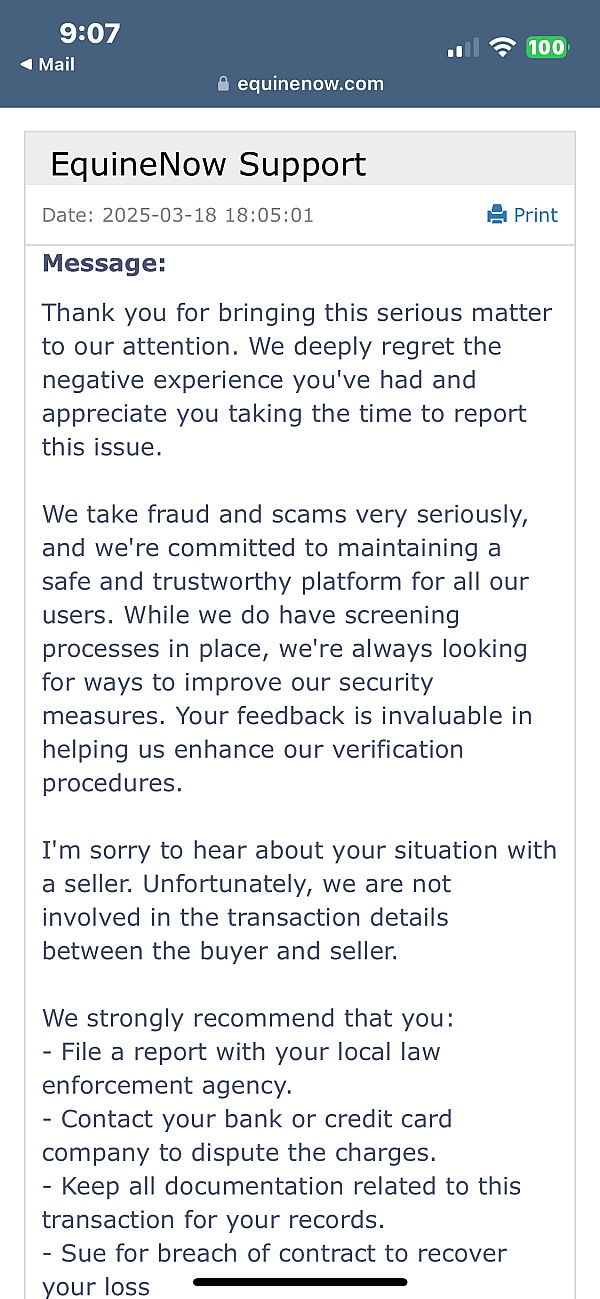Tap the paragraph starting 'Thank you for bringing'
The width and height of the screenshot is (600, 1299).
click(297, 380)
